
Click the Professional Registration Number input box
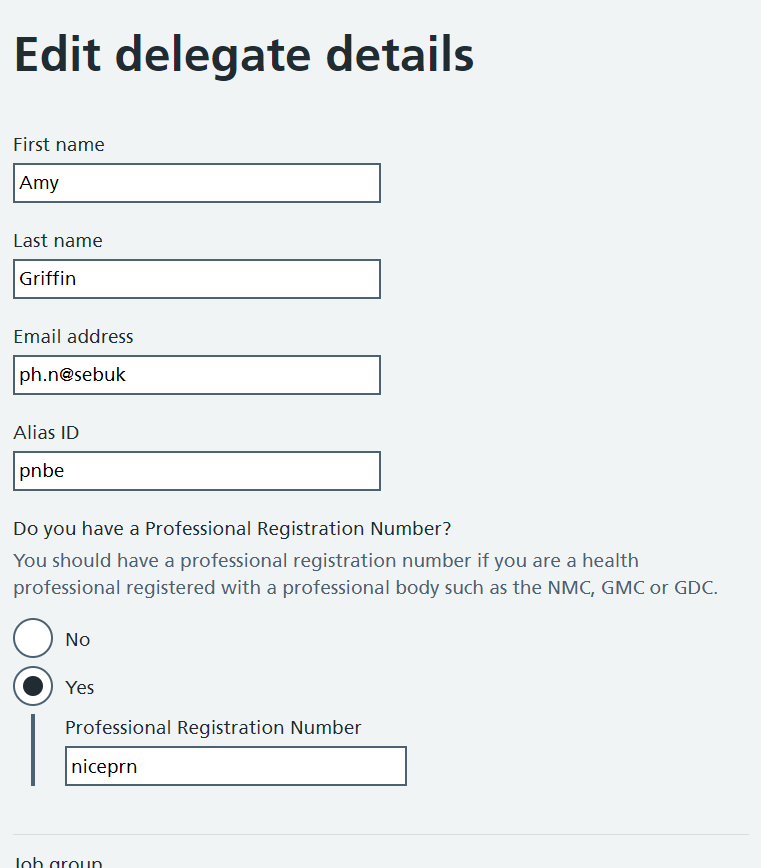236,766
